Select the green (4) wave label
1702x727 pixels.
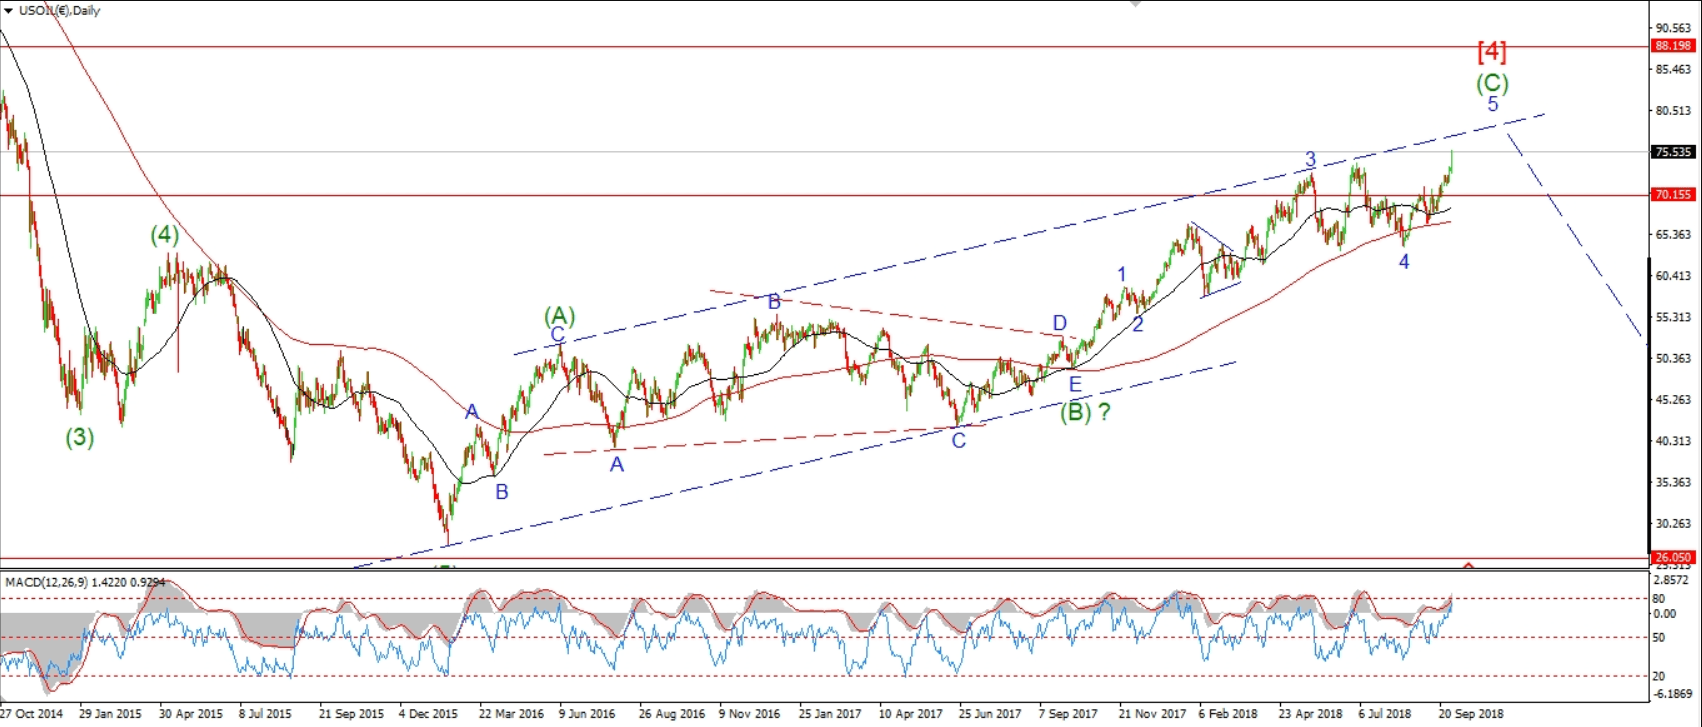pyautogui.click(x=165, y=235)
